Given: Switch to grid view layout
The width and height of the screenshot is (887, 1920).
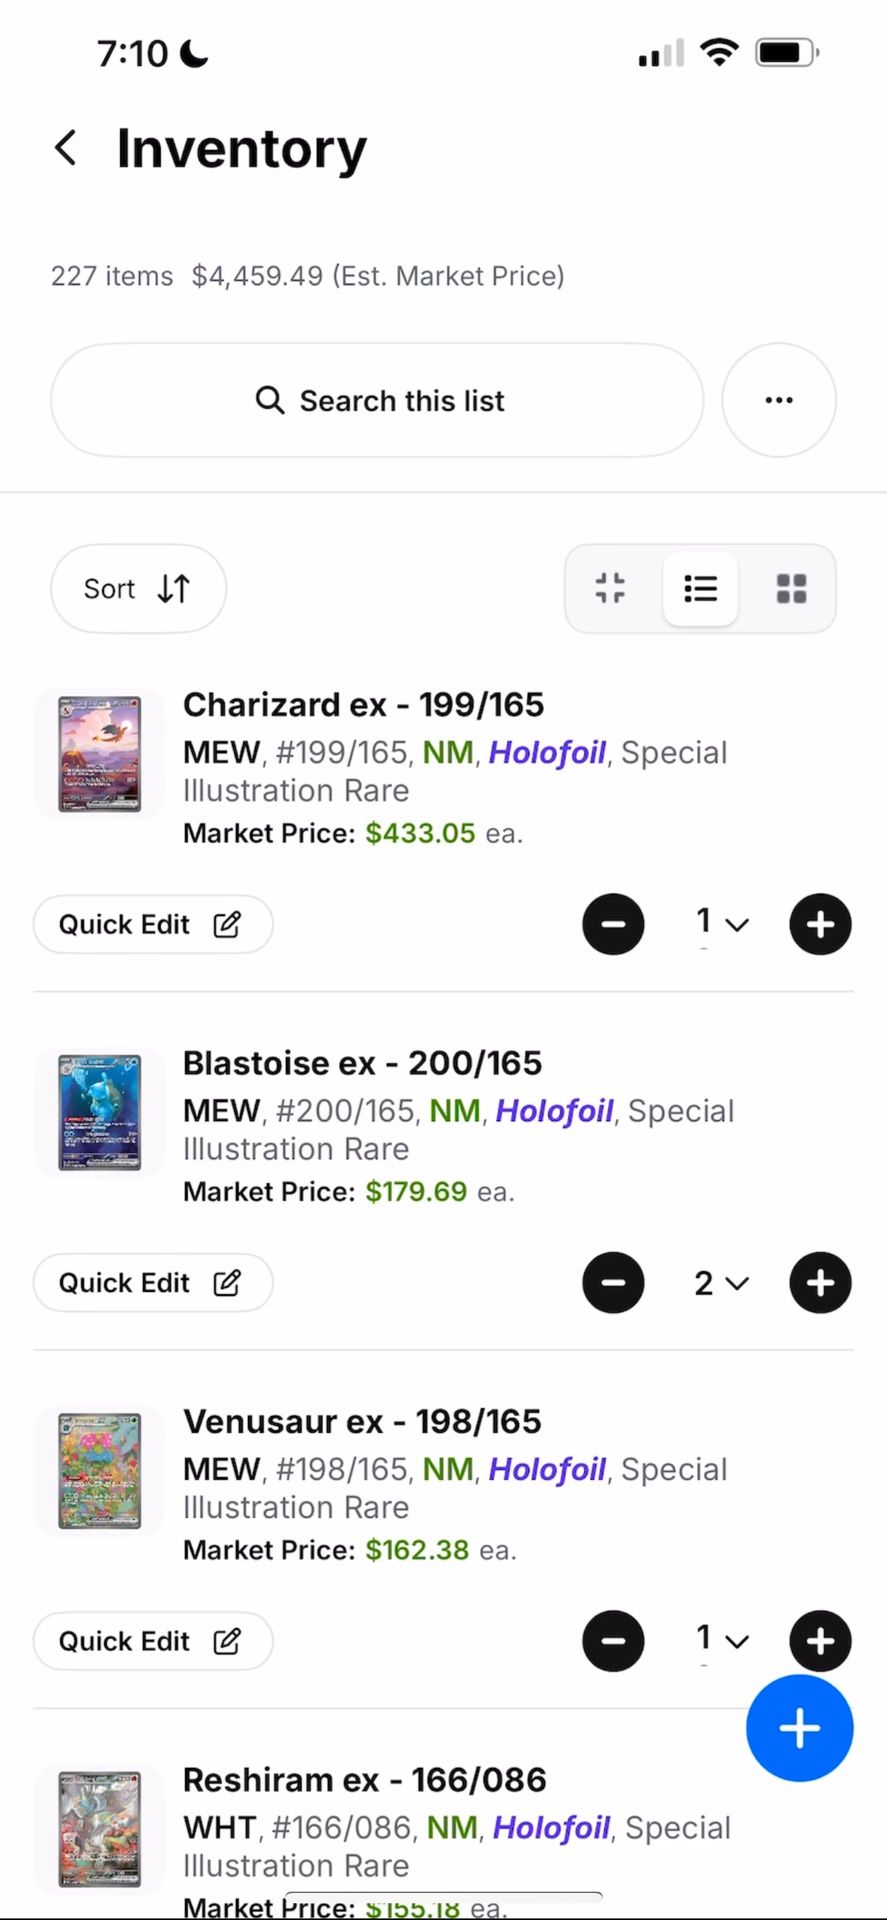Looking at the screenshot, I should click(x=791, y=589).
